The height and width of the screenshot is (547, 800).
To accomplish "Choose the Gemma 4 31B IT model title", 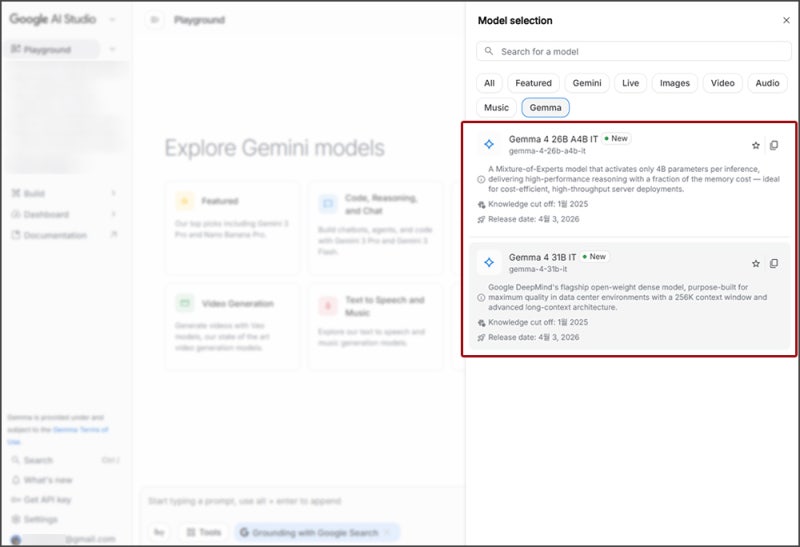I will pyautogui.click(x=542, y=257).
